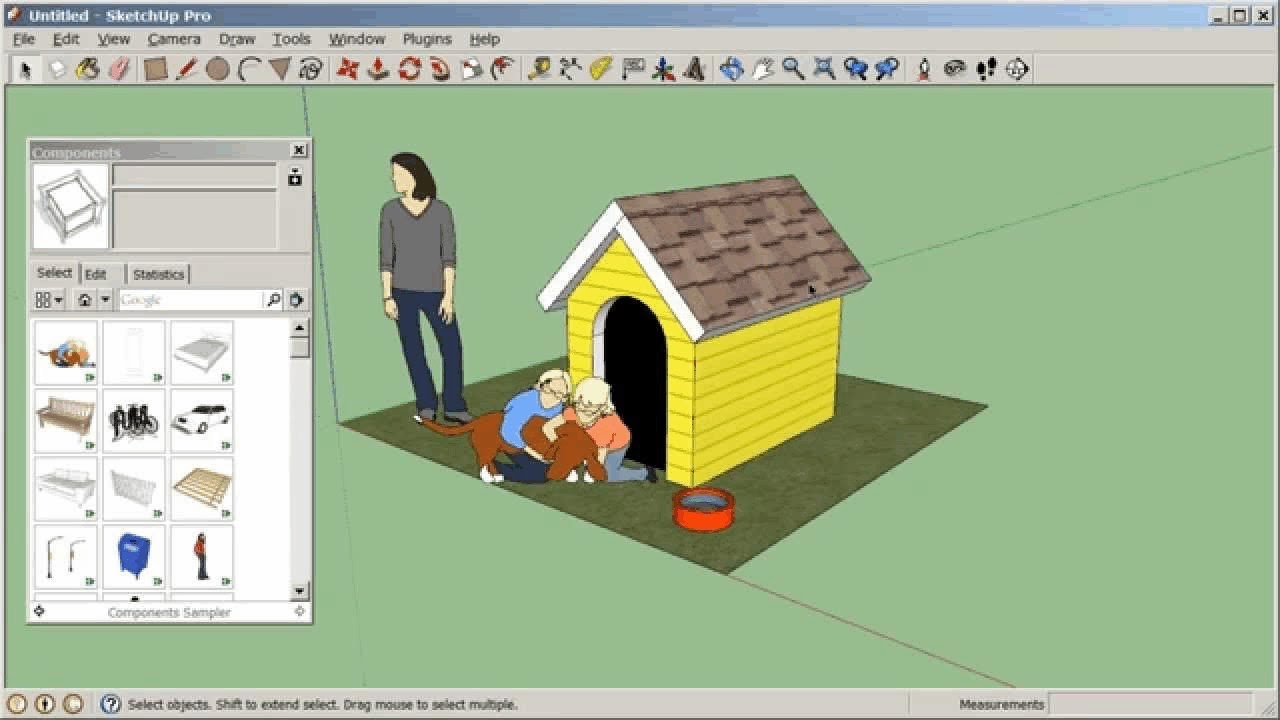Open the Camera menu
Screen dimensions: 1280x720
(174, 39)
